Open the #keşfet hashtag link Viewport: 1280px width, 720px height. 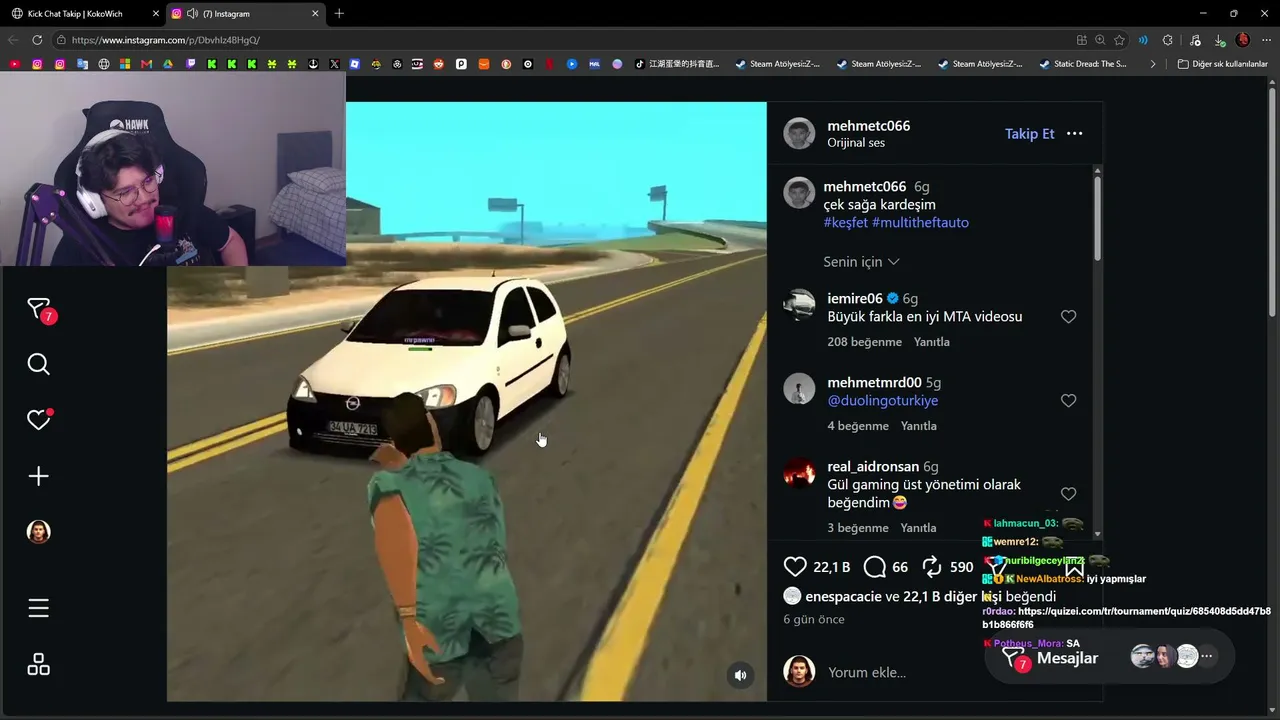point(845,223)
